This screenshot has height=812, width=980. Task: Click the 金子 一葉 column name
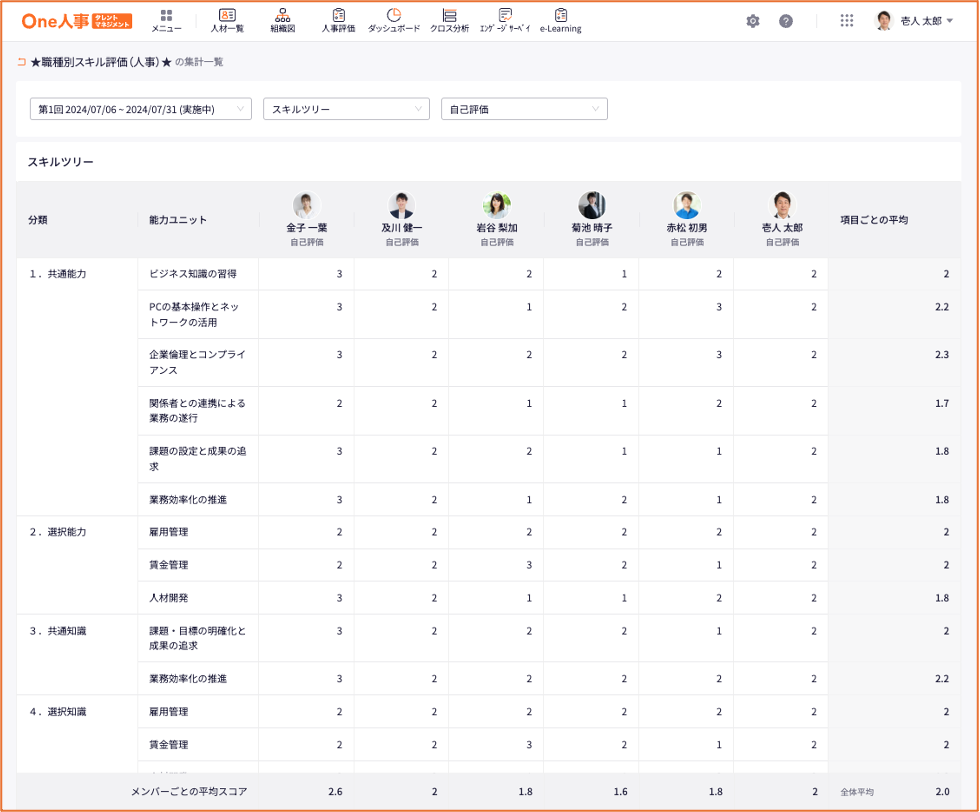coord(306,228)
